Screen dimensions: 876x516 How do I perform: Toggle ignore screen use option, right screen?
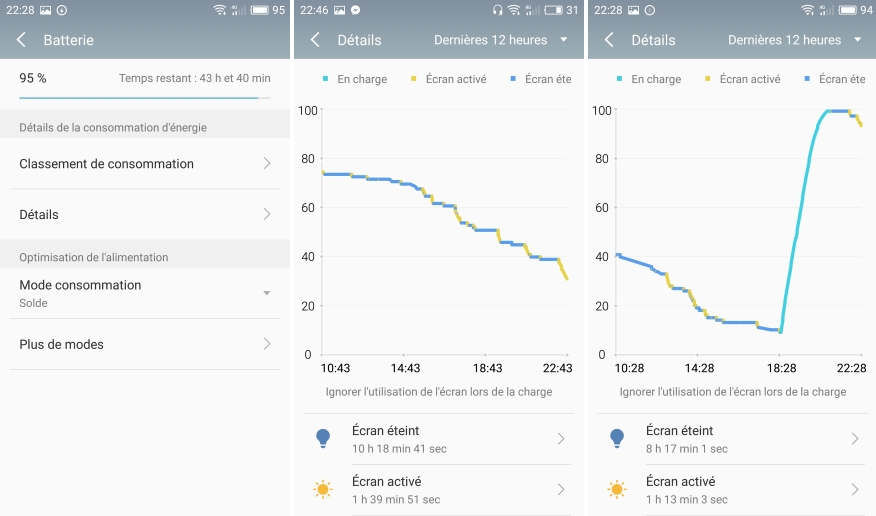coord(732,392)
